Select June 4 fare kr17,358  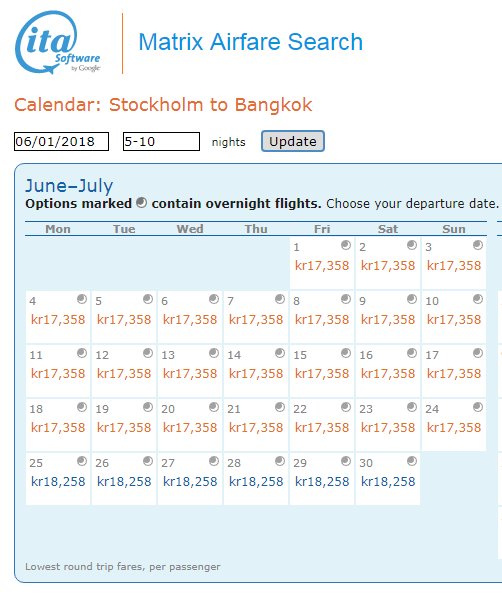click(58, 320)
